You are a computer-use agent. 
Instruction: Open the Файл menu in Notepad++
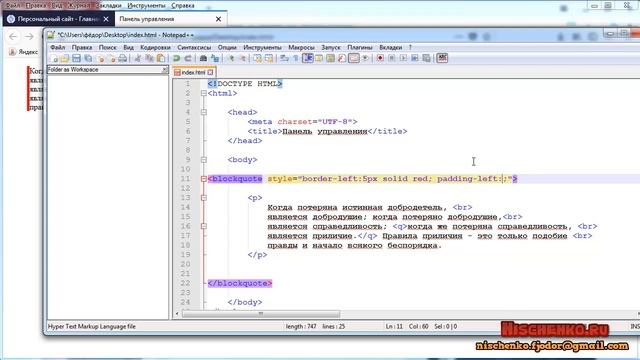[58, 47]
